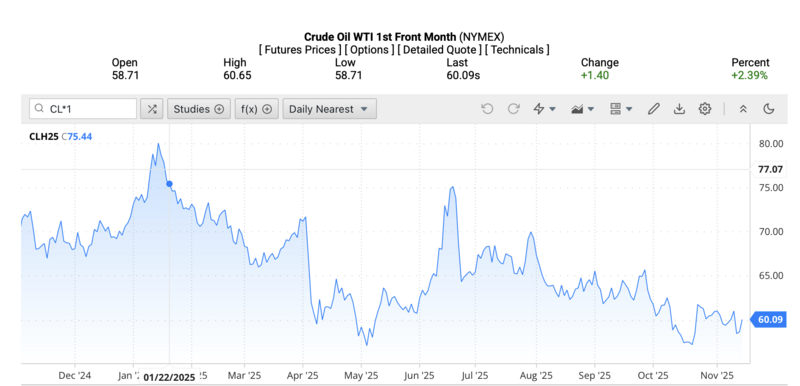
Task: Click the 77.07 crosshair price label
Action: (x=770, y=169)
